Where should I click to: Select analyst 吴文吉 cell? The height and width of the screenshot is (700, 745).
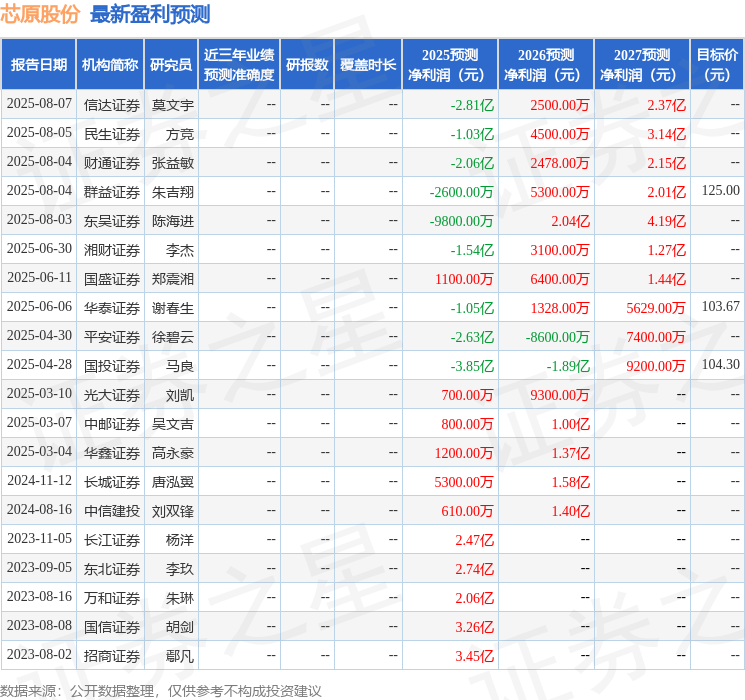coord(172,424)
